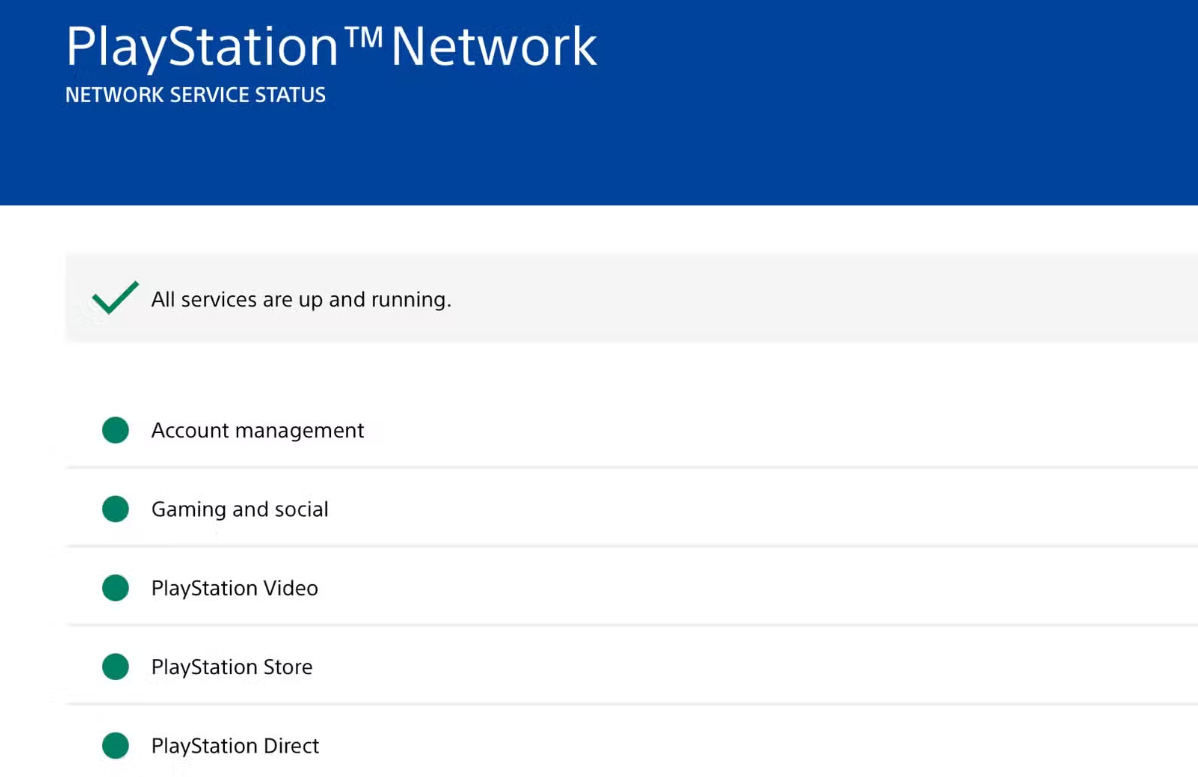Click the NETWORK SERVICE STATUS subtitle

point(196,95)
